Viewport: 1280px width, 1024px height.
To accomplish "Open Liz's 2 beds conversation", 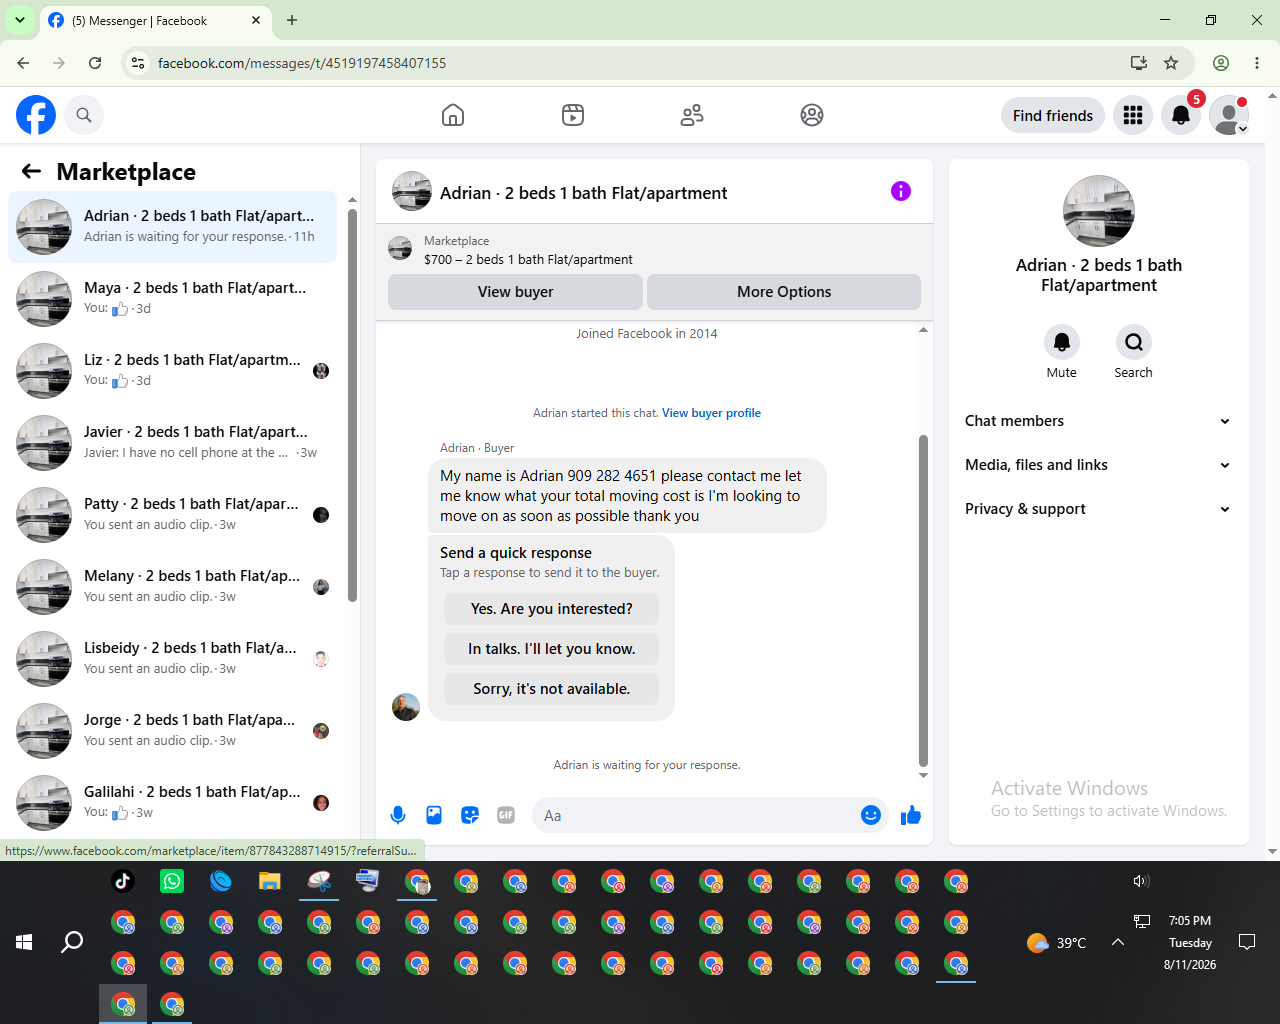I will coord(172,371).
